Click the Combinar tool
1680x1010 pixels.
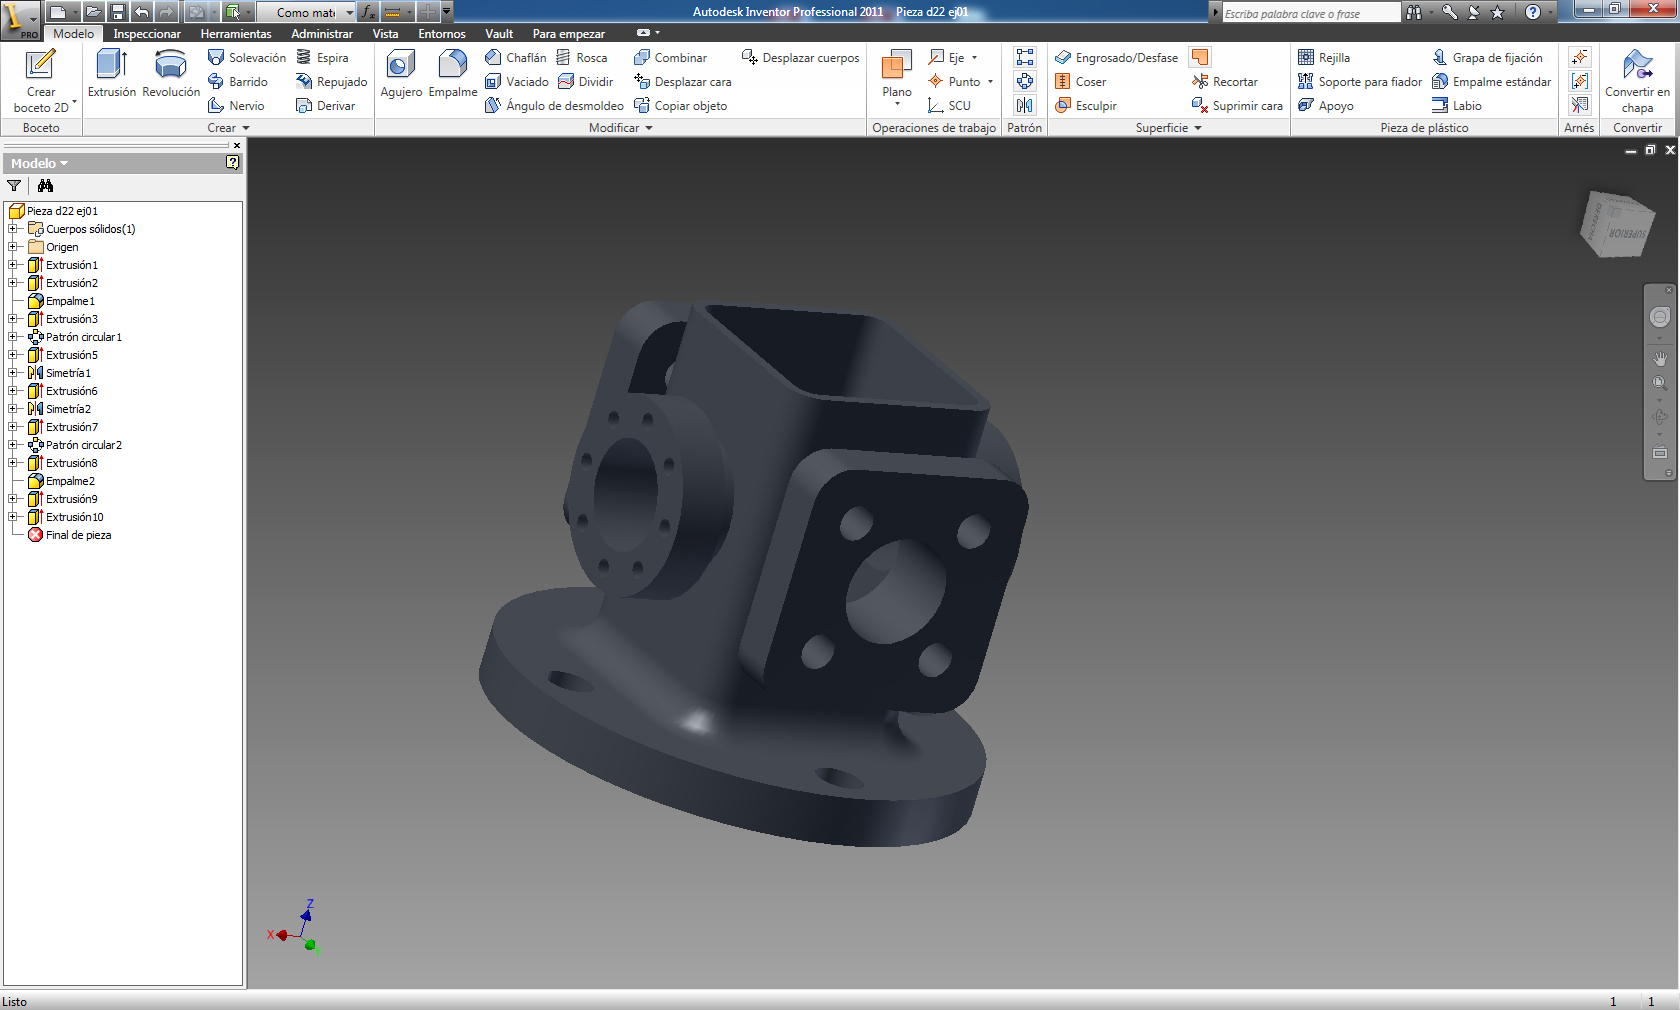coord(670,58)
